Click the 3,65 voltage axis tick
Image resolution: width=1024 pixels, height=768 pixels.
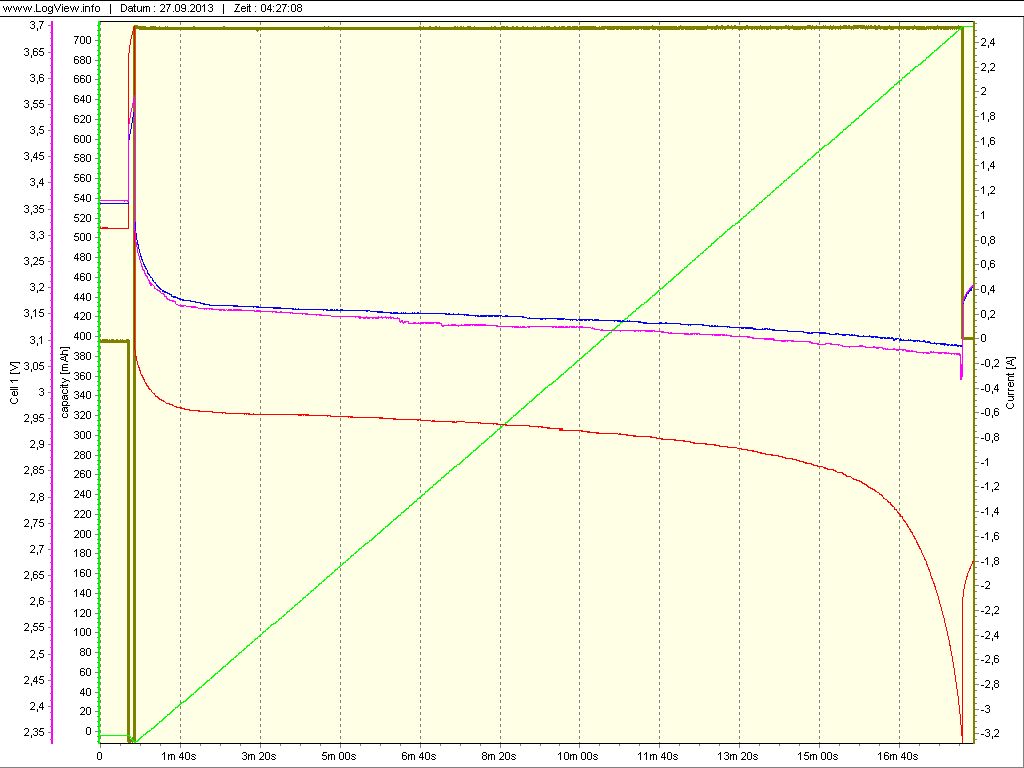(x=34, y=52)
